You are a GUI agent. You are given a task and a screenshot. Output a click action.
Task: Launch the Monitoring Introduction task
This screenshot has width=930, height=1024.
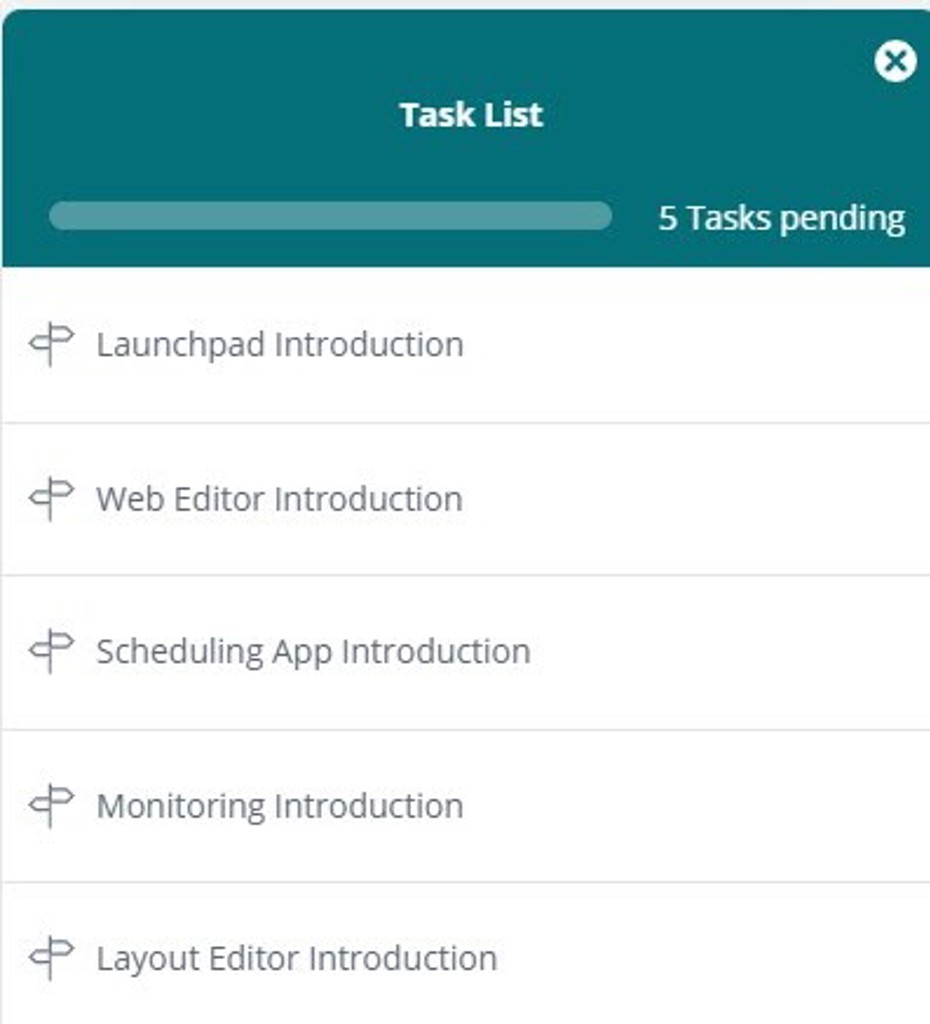tap(280, 806)
